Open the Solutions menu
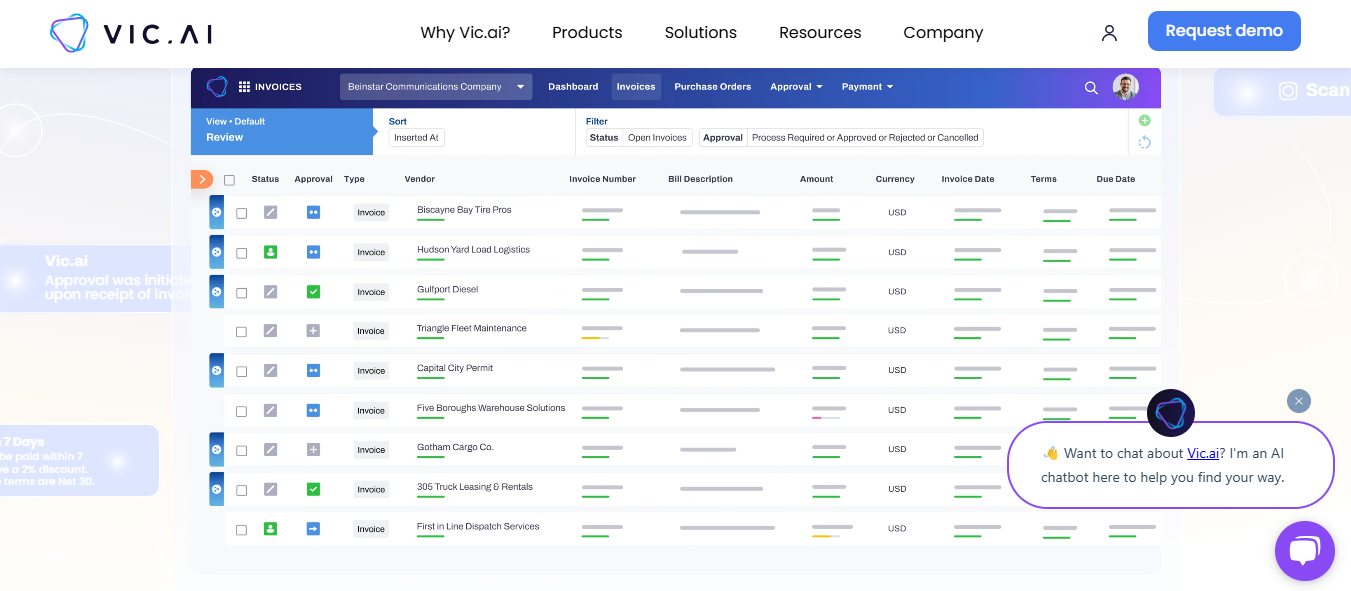The image size is (1351, 591). click(x=701, y=32)
